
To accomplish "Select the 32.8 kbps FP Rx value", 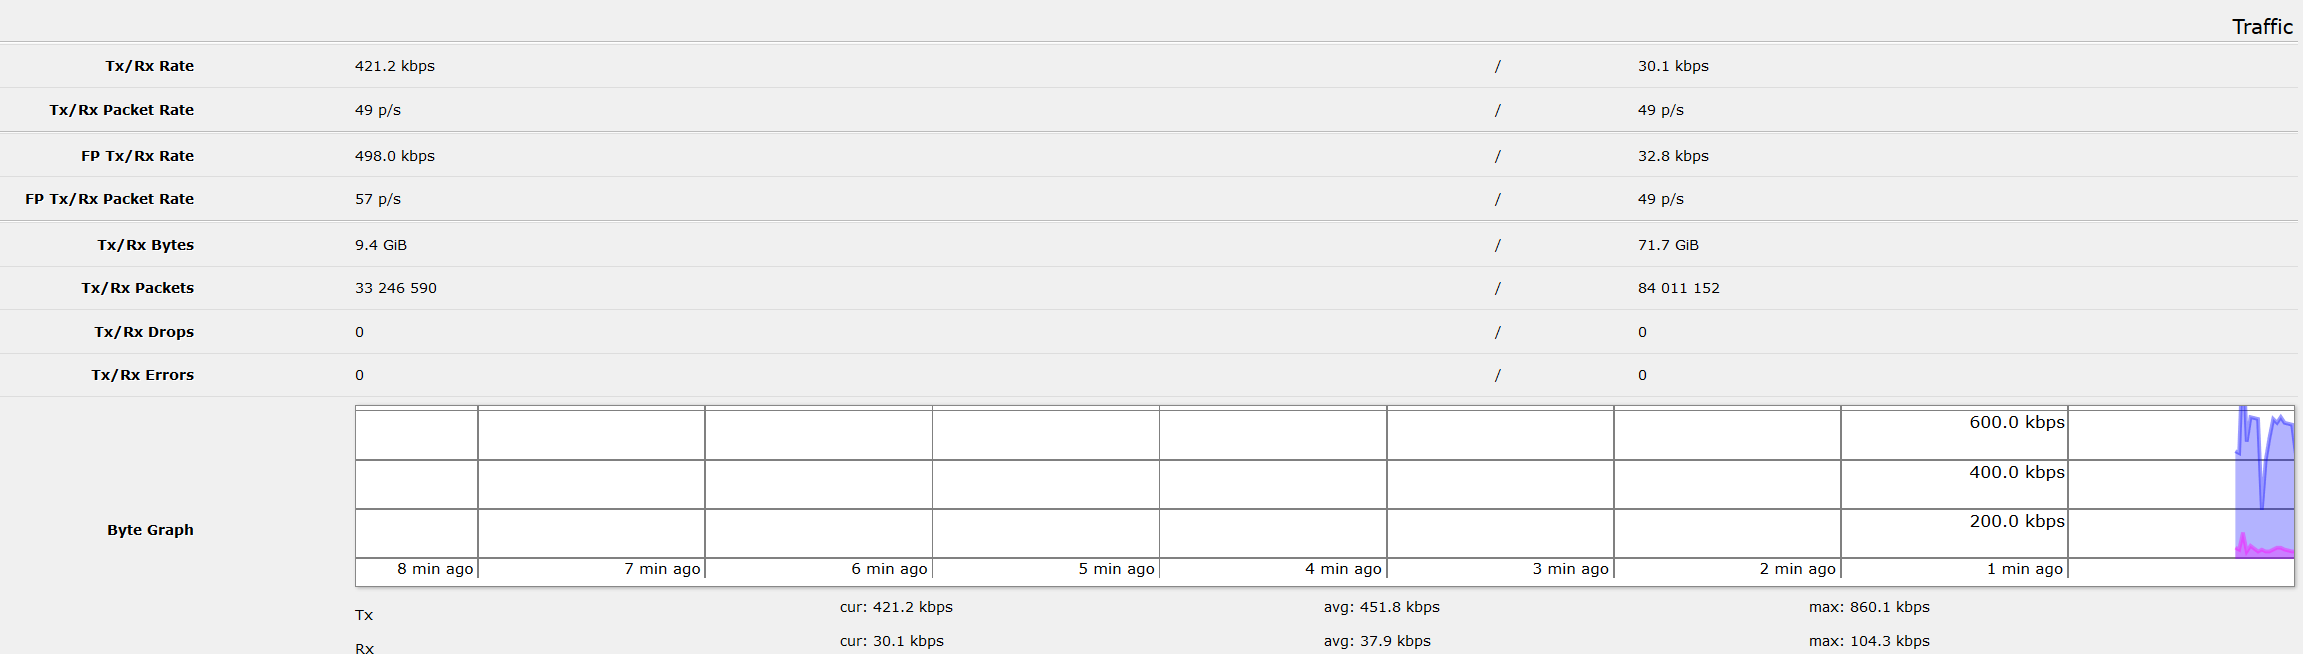I will coord(1672,156).
